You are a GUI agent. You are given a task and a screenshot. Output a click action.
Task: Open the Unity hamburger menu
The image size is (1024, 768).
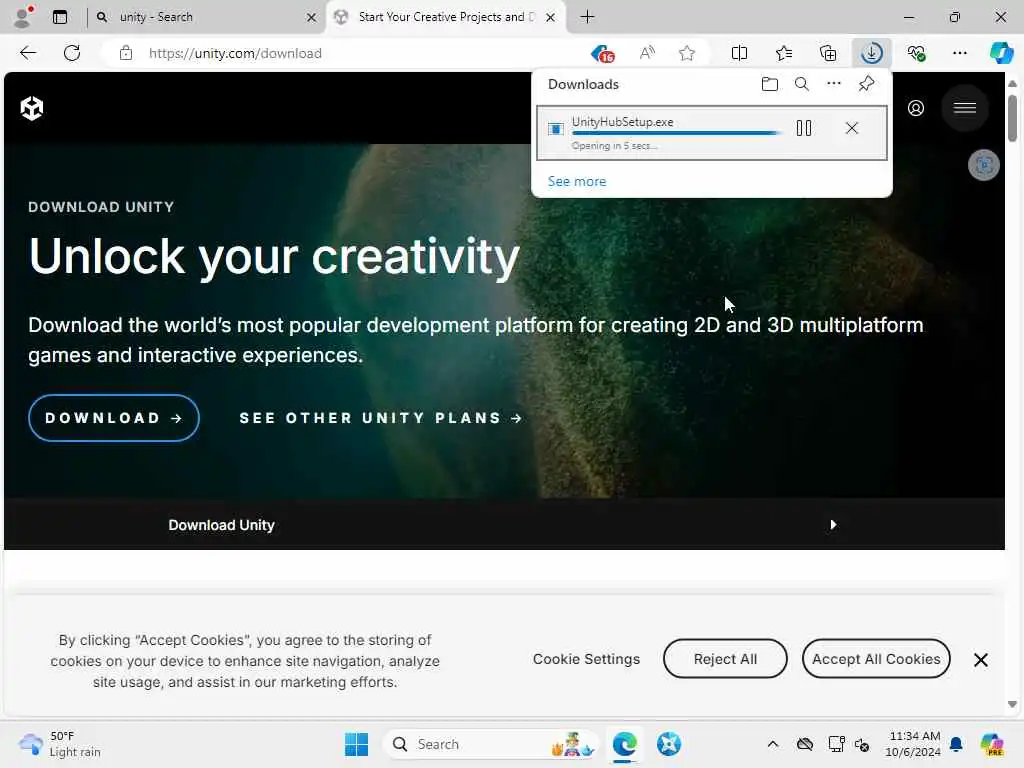point(965,108)
